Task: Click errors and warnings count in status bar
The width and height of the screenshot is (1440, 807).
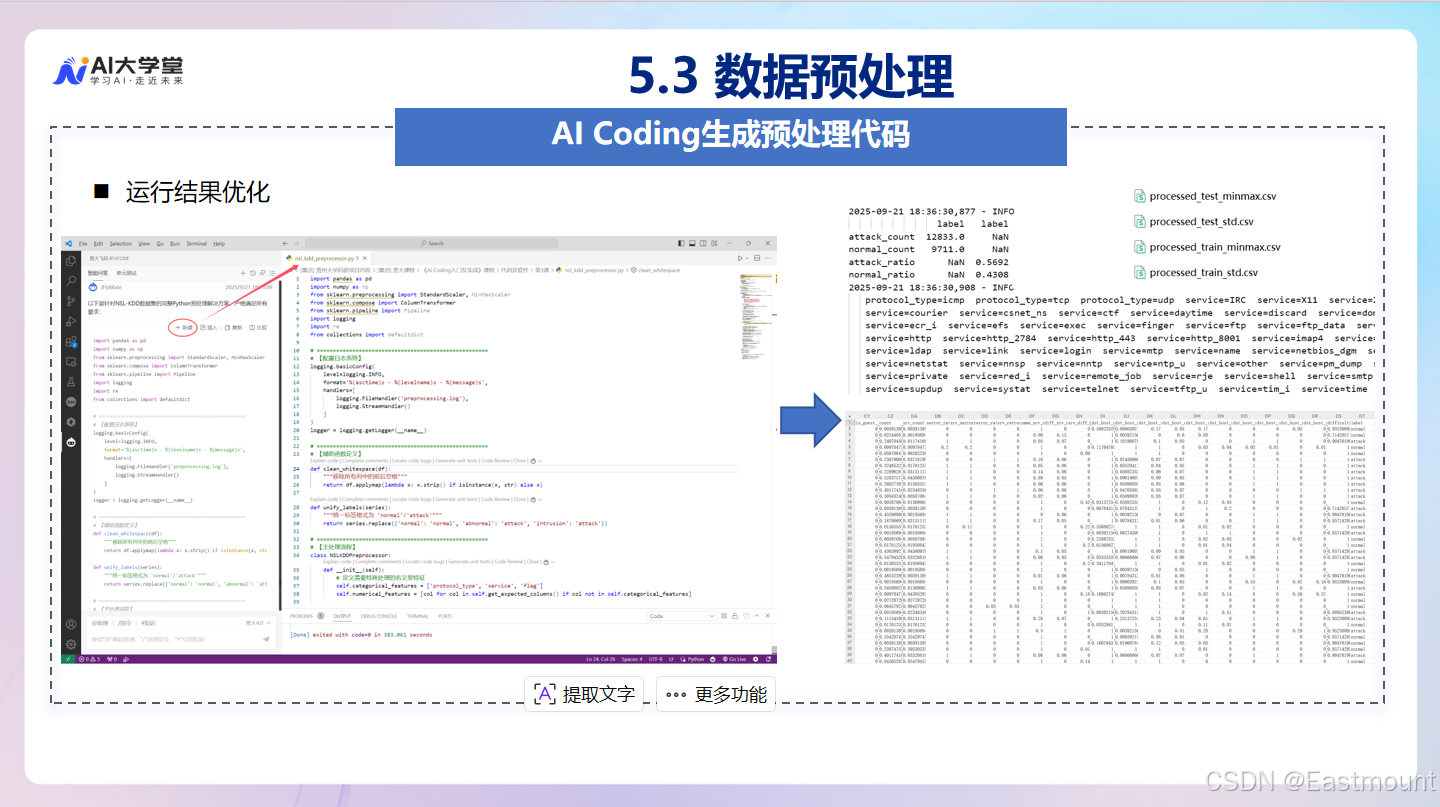Action: click(89, 659)
